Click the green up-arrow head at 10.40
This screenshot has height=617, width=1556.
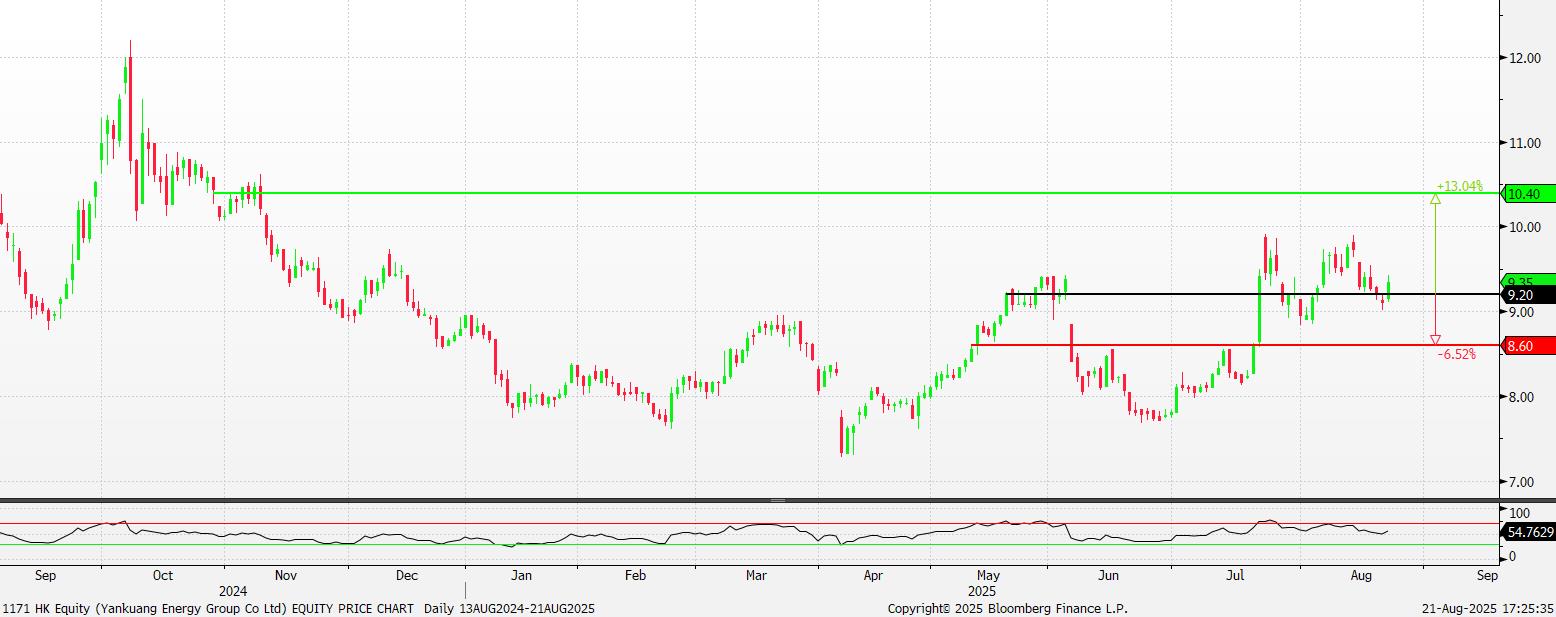pos(1436,199)
